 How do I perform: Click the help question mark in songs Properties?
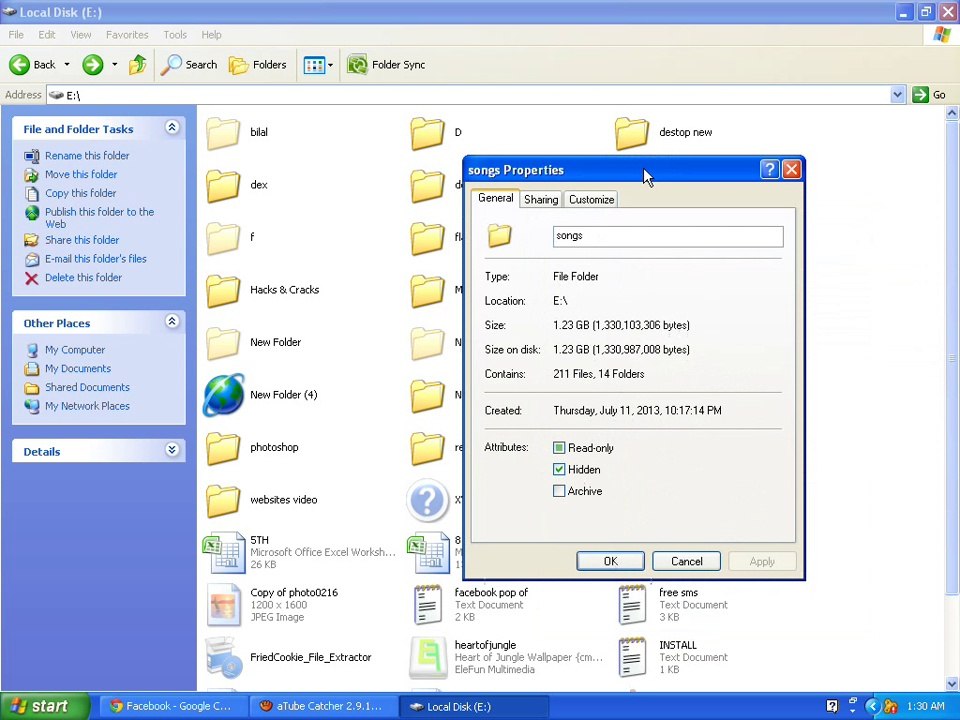point(770,170)
